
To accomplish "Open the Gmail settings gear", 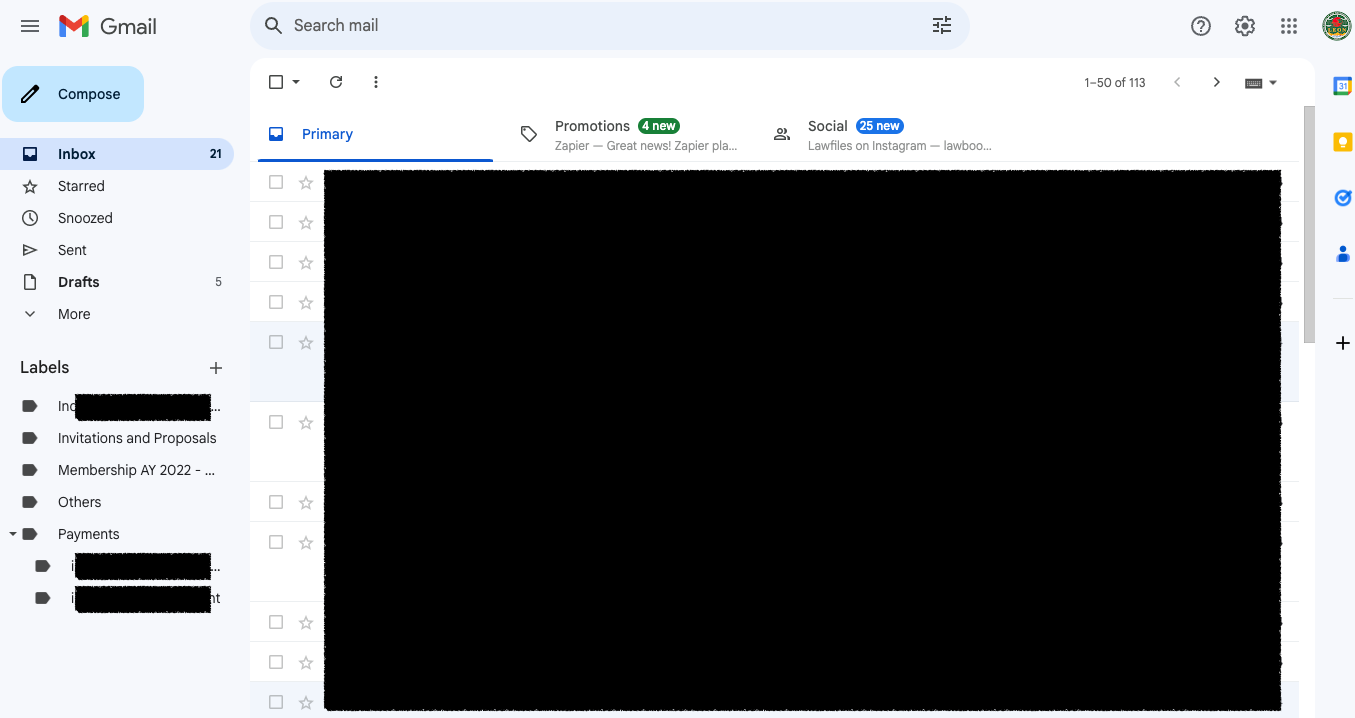I will (1244, 25).
